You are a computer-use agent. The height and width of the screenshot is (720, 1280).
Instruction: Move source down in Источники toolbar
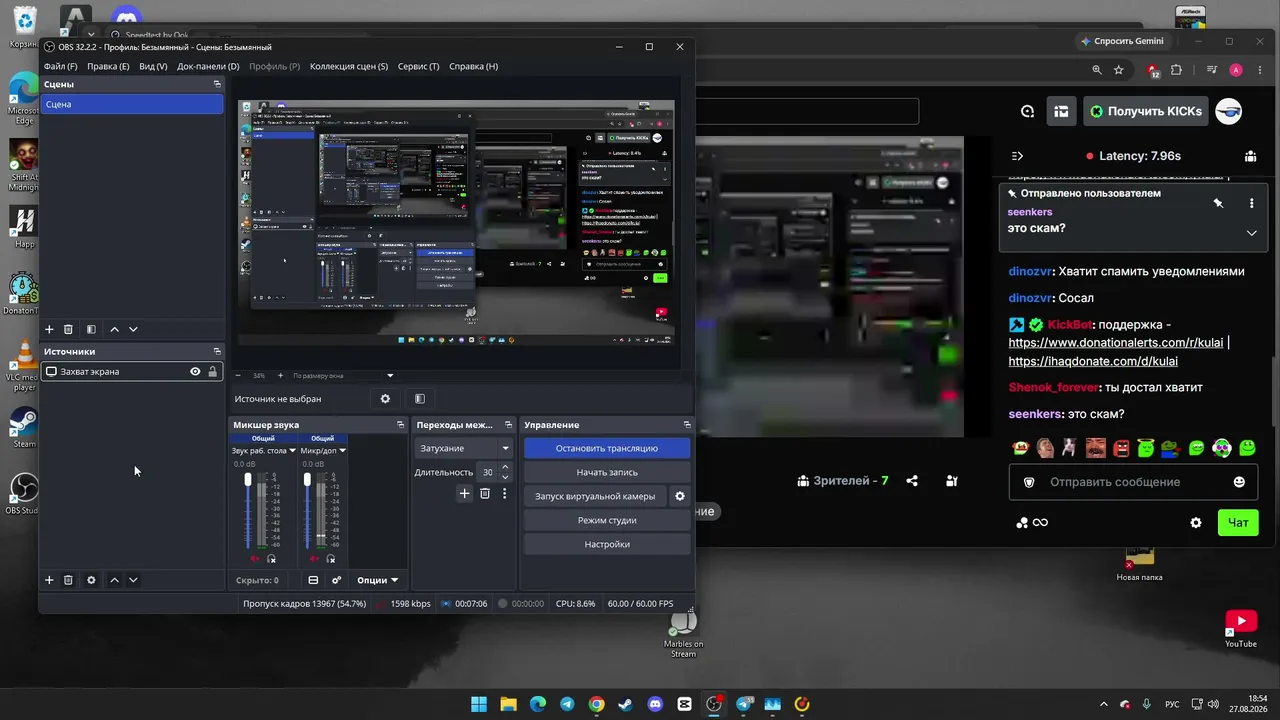pyautogui.click(x=133, y=580)
